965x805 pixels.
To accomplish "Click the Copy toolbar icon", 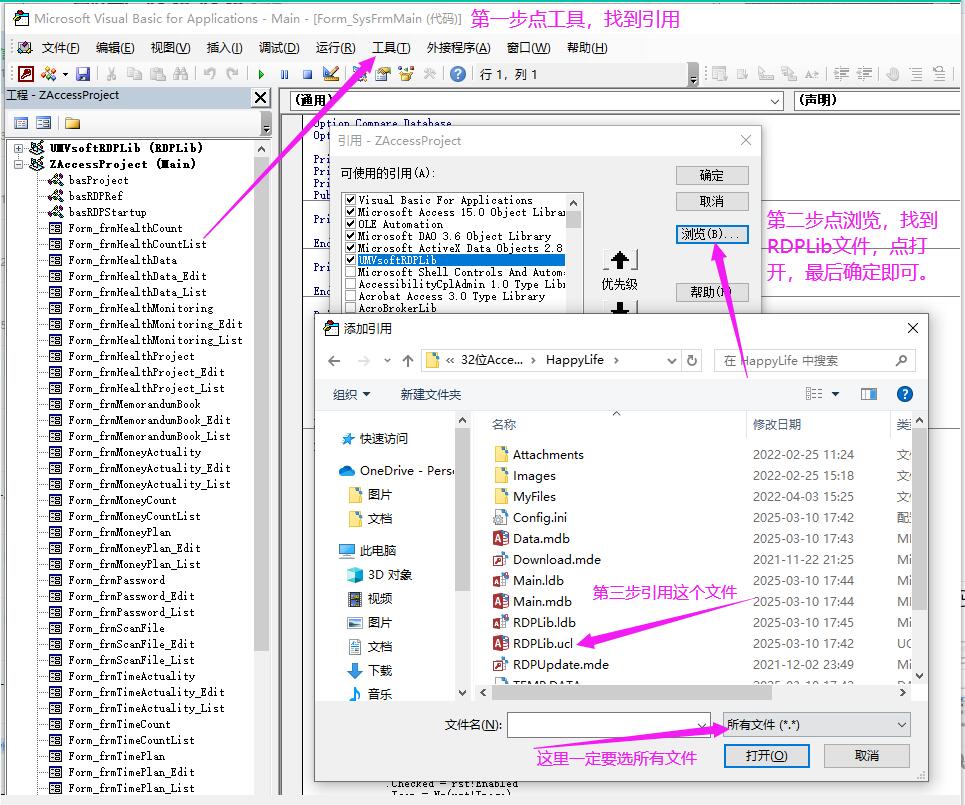I will coord(134,74).
